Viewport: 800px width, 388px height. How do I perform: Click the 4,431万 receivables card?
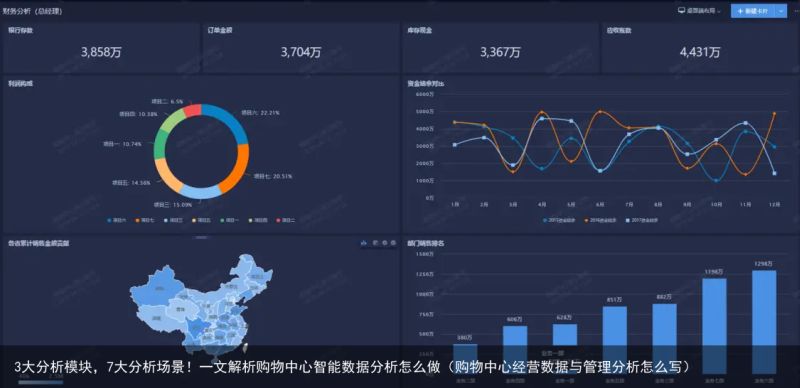pyautogui.click(x=699, y=48)
